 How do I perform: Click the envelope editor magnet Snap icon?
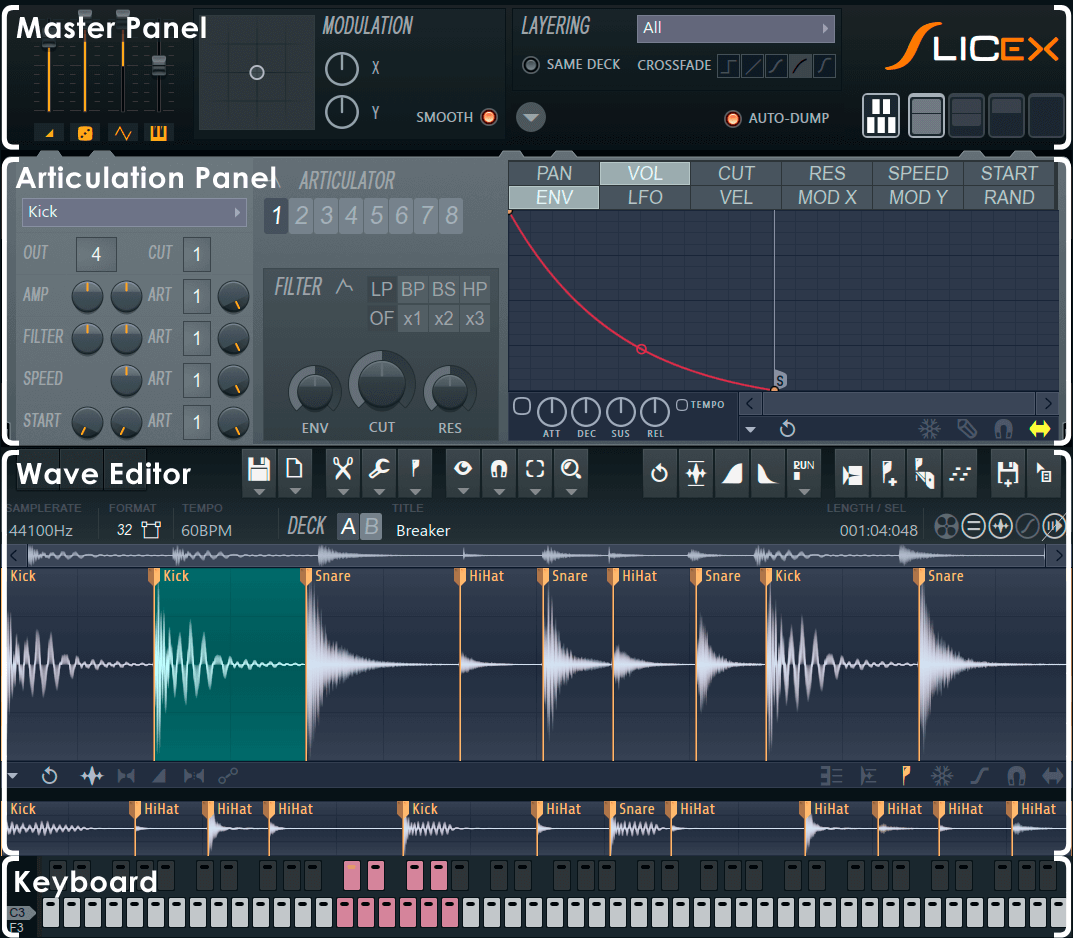pos(1003,429)
